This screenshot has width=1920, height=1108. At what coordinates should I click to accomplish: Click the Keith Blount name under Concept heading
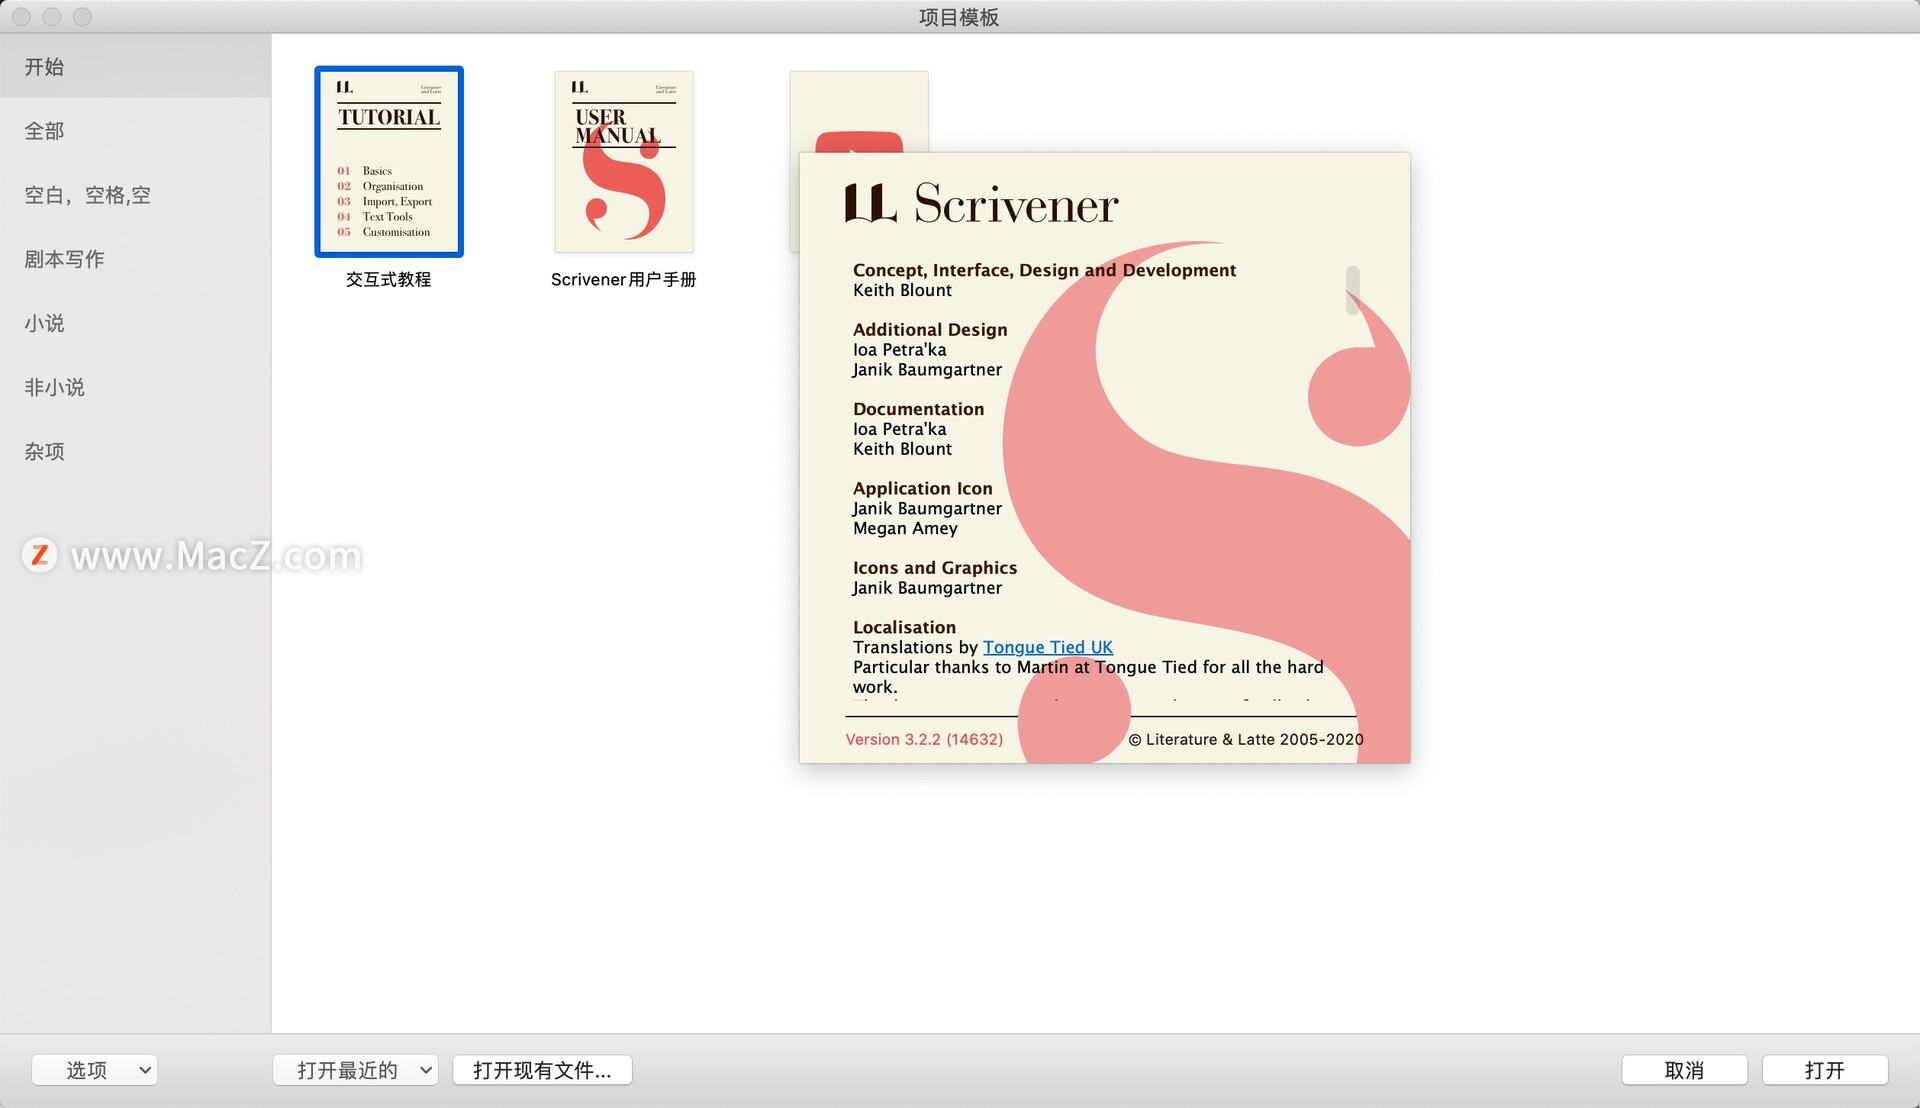[x=902, y=290]
